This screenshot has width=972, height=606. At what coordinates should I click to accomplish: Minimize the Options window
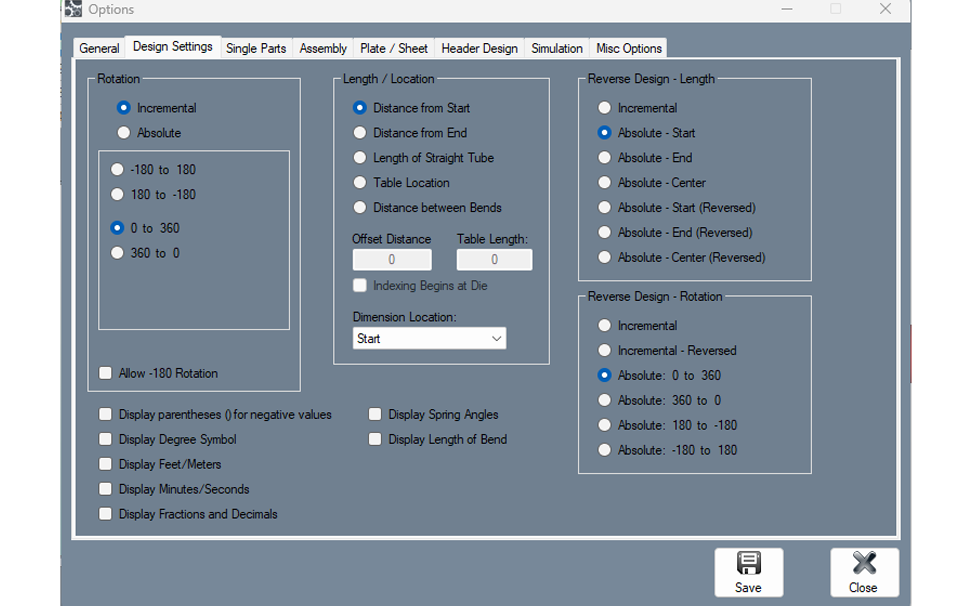[x=787, y=9]
